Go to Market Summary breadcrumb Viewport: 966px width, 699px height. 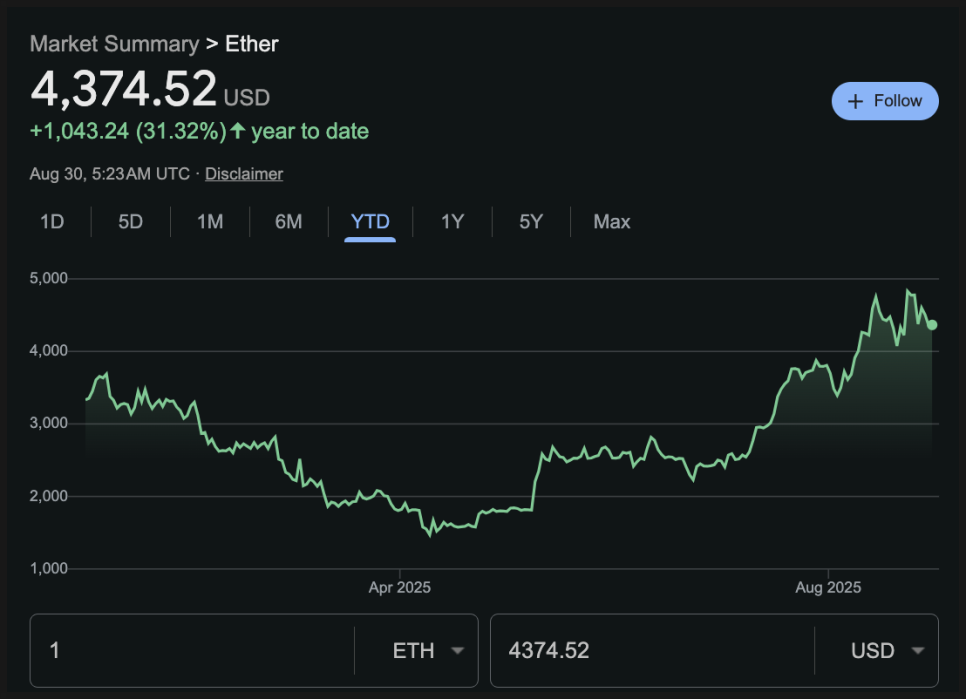click(115, 44)
